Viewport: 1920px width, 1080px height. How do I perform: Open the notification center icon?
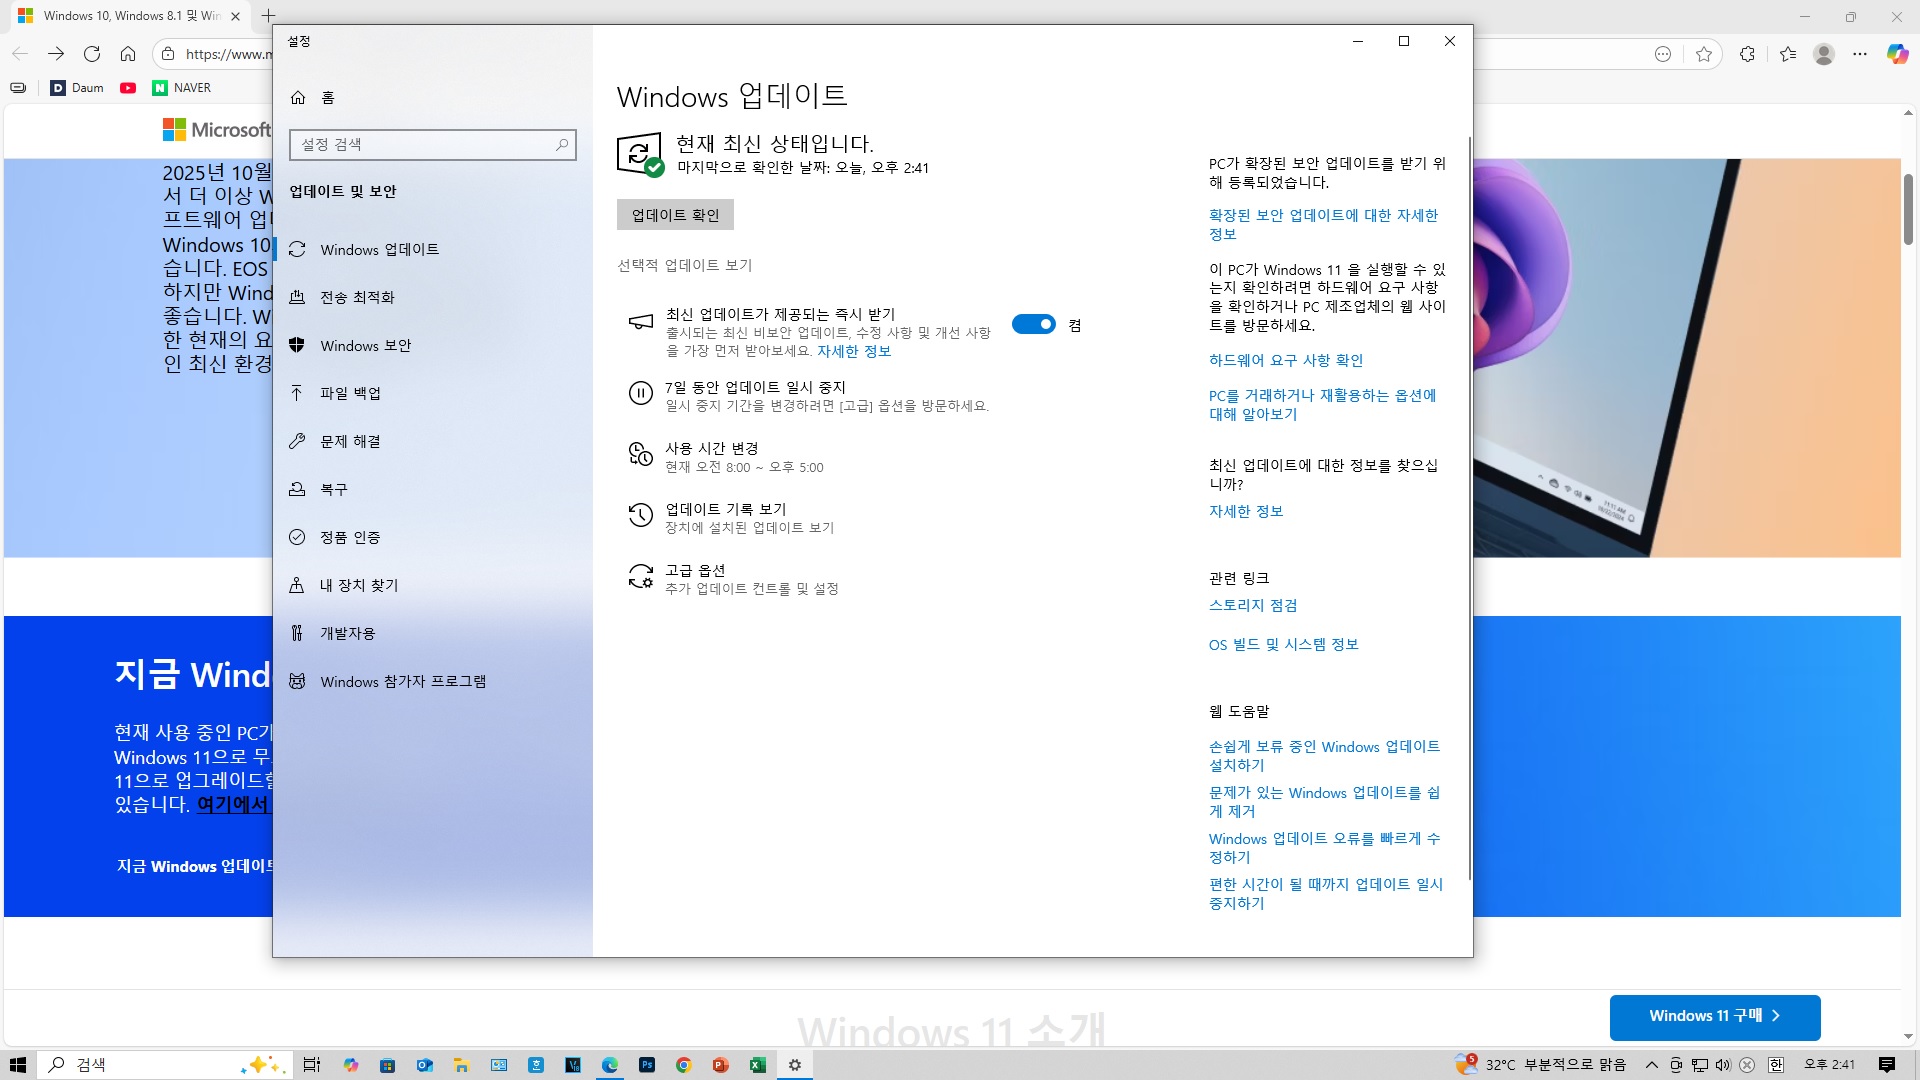[1887, 1065]
